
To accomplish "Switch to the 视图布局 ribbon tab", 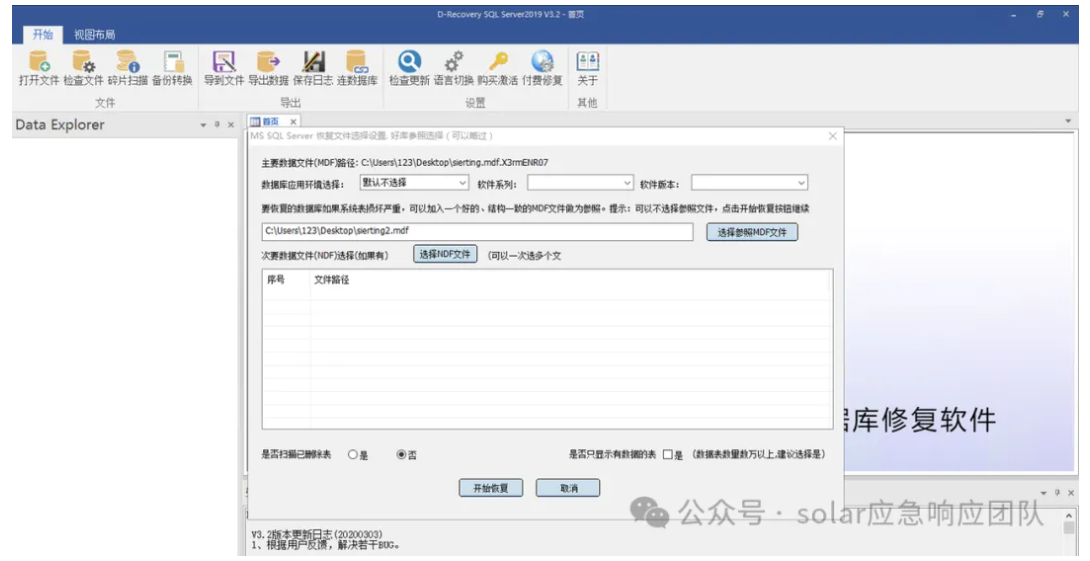I will coord(94,34).
